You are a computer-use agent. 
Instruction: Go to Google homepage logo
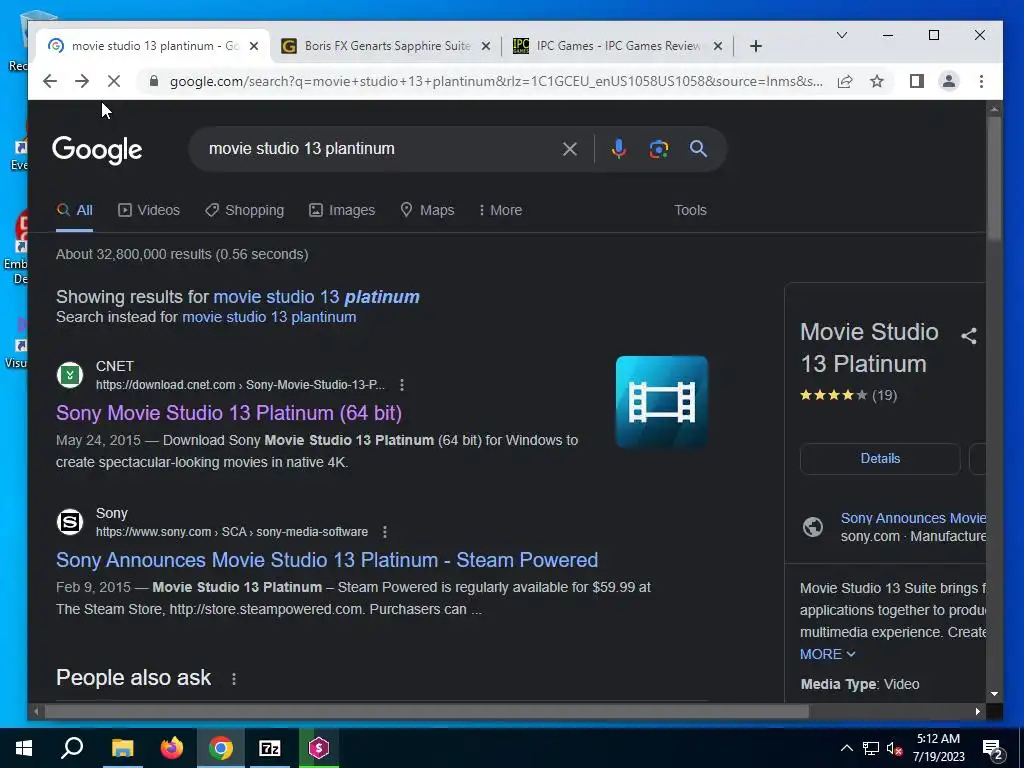pyautogui.click(x=97, y=150)
